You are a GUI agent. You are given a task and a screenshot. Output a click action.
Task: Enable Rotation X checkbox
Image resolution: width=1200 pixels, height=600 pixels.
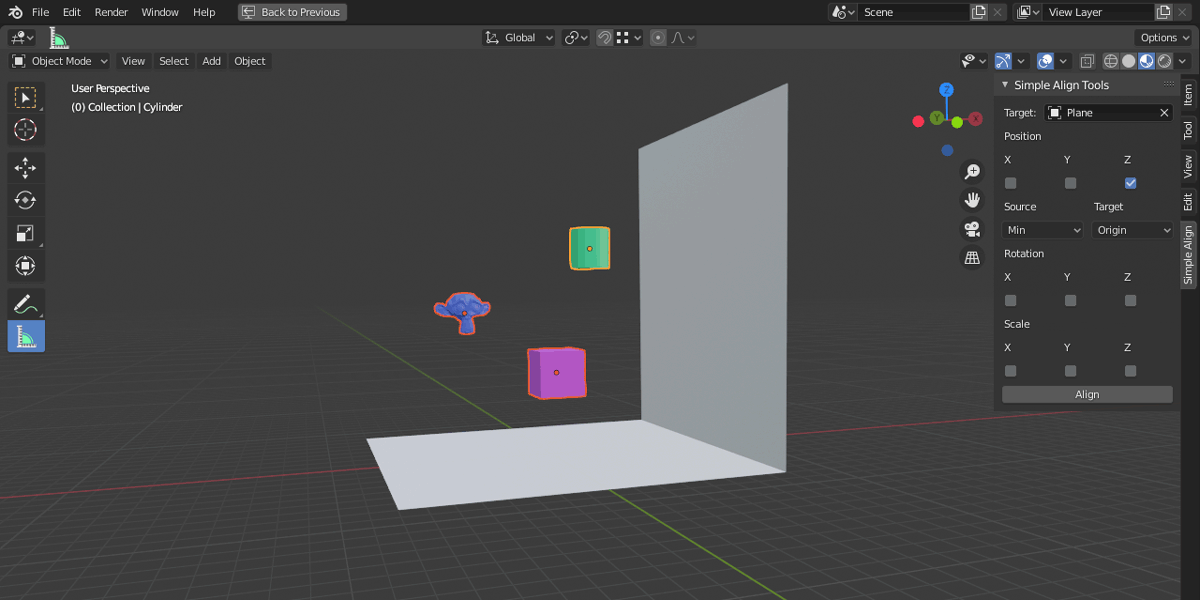point(1010,300)
